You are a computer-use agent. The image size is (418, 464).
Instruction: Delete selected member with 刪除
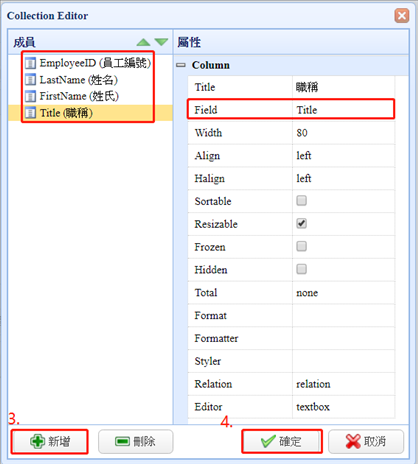[x=136, y=442]
